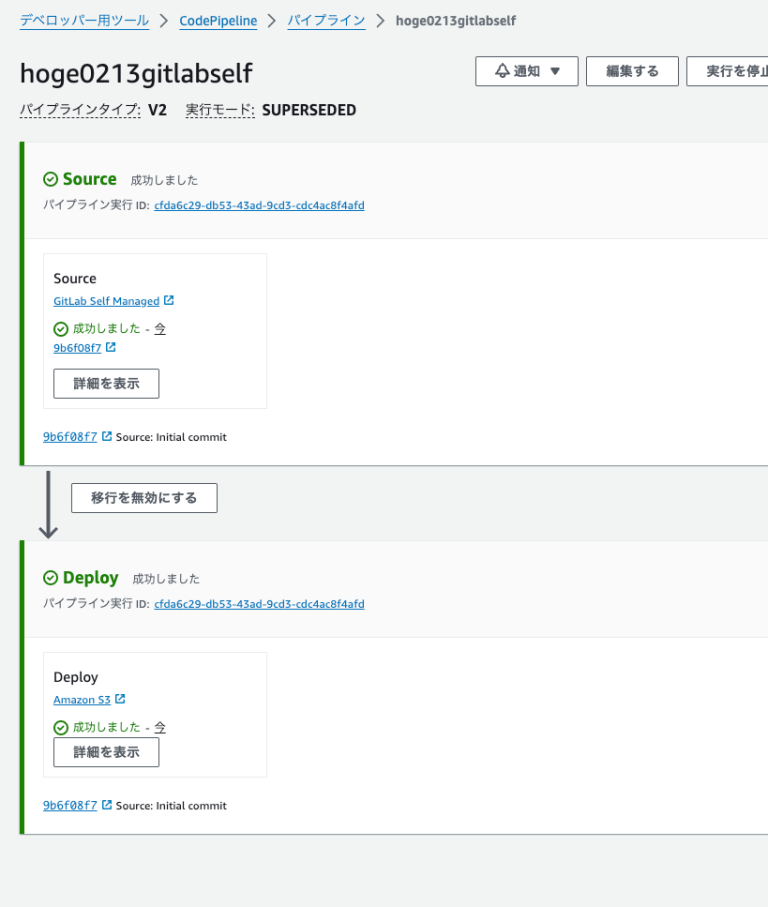The height and width of the screenshot is (907, 768).
Task: Click デベロッパー用ツール breadcrumb
Action: coord(84,20)
